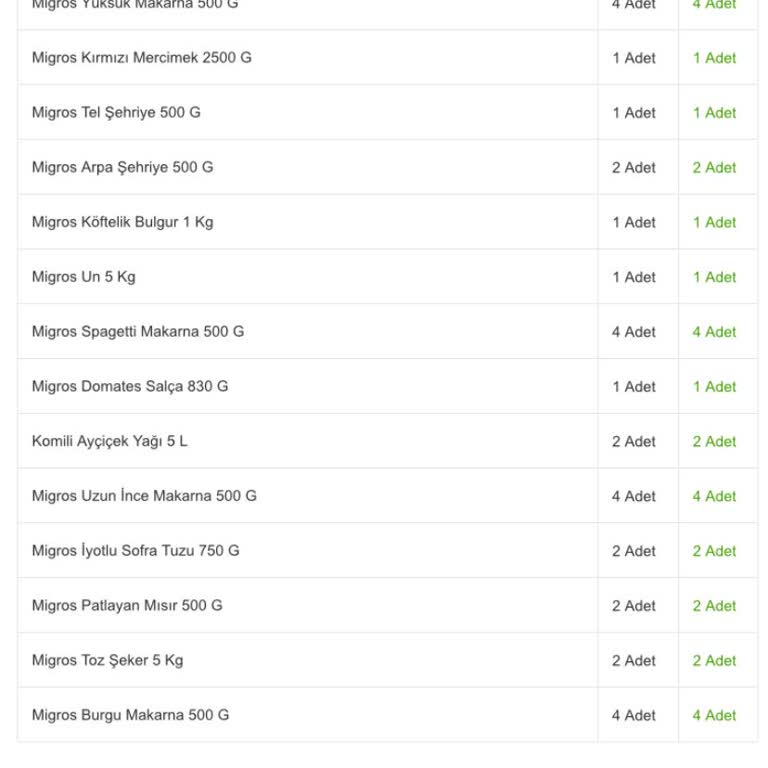Click the Migros Kırmızı Mercimek 2500 G row
The image size is (768, 768).
click(141, 58)
